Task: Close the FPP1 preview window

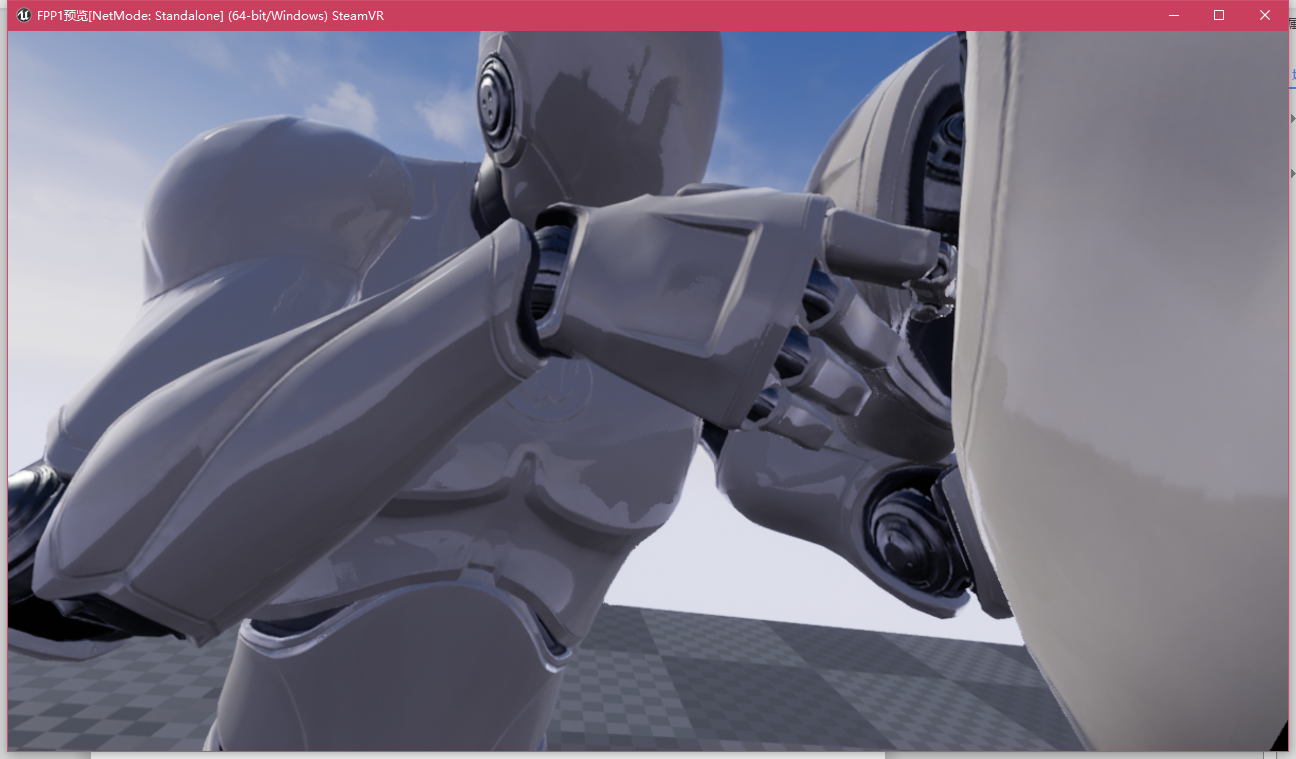Action: (1265, 15)
